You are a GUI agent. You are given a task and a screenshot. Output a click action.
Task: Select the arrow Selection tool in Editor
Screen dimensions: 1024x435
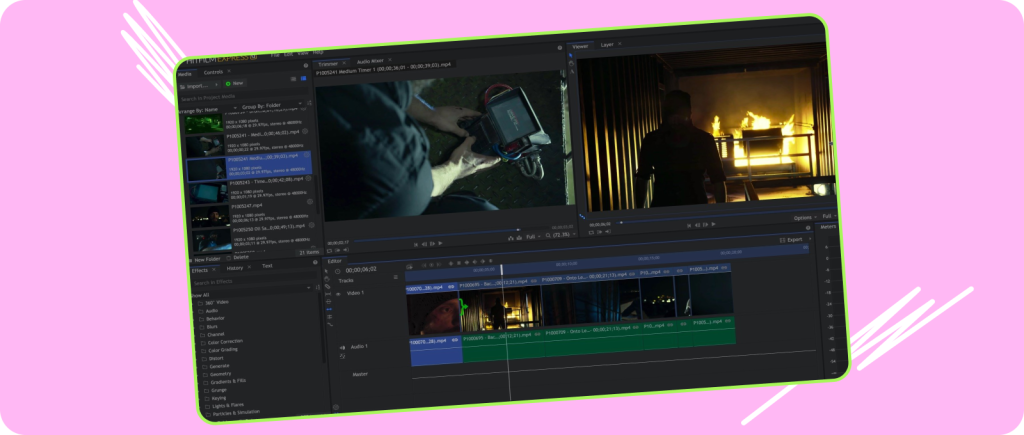(327, 270)
